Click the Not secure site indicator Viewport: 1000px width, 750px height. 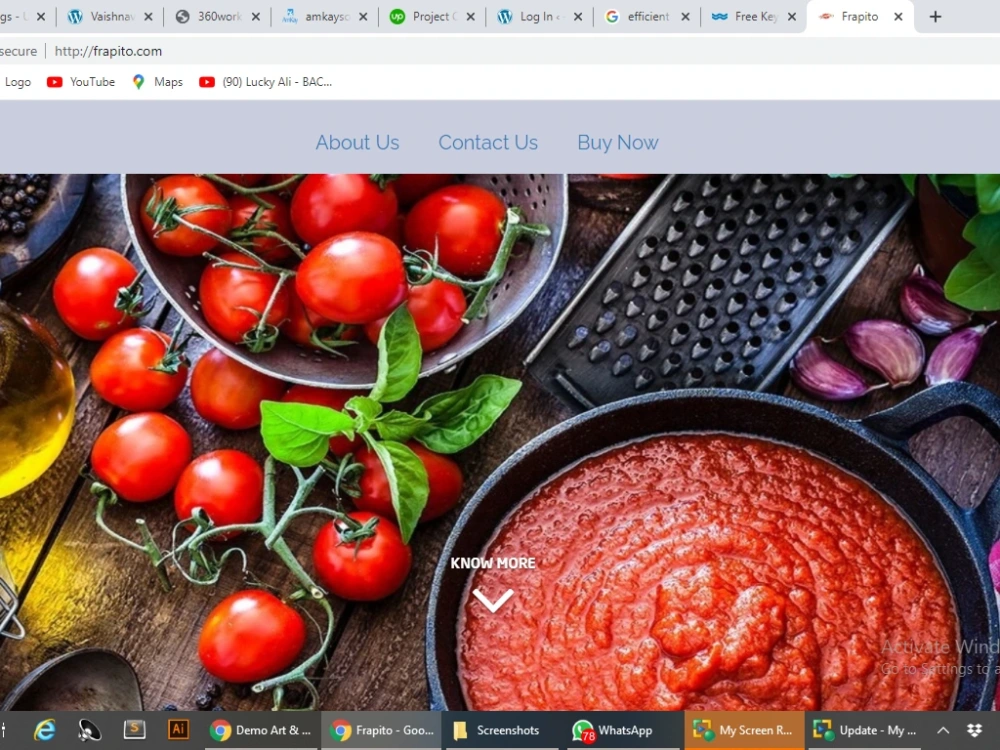pyautogui.click(x=18, y=51)
